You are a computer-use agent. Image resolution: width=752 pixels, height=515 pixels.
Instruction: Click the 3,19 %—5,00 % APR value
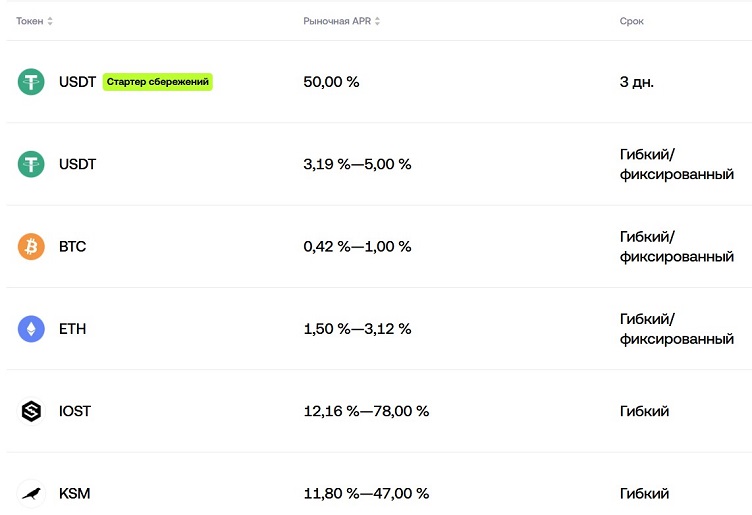point(357,164)
